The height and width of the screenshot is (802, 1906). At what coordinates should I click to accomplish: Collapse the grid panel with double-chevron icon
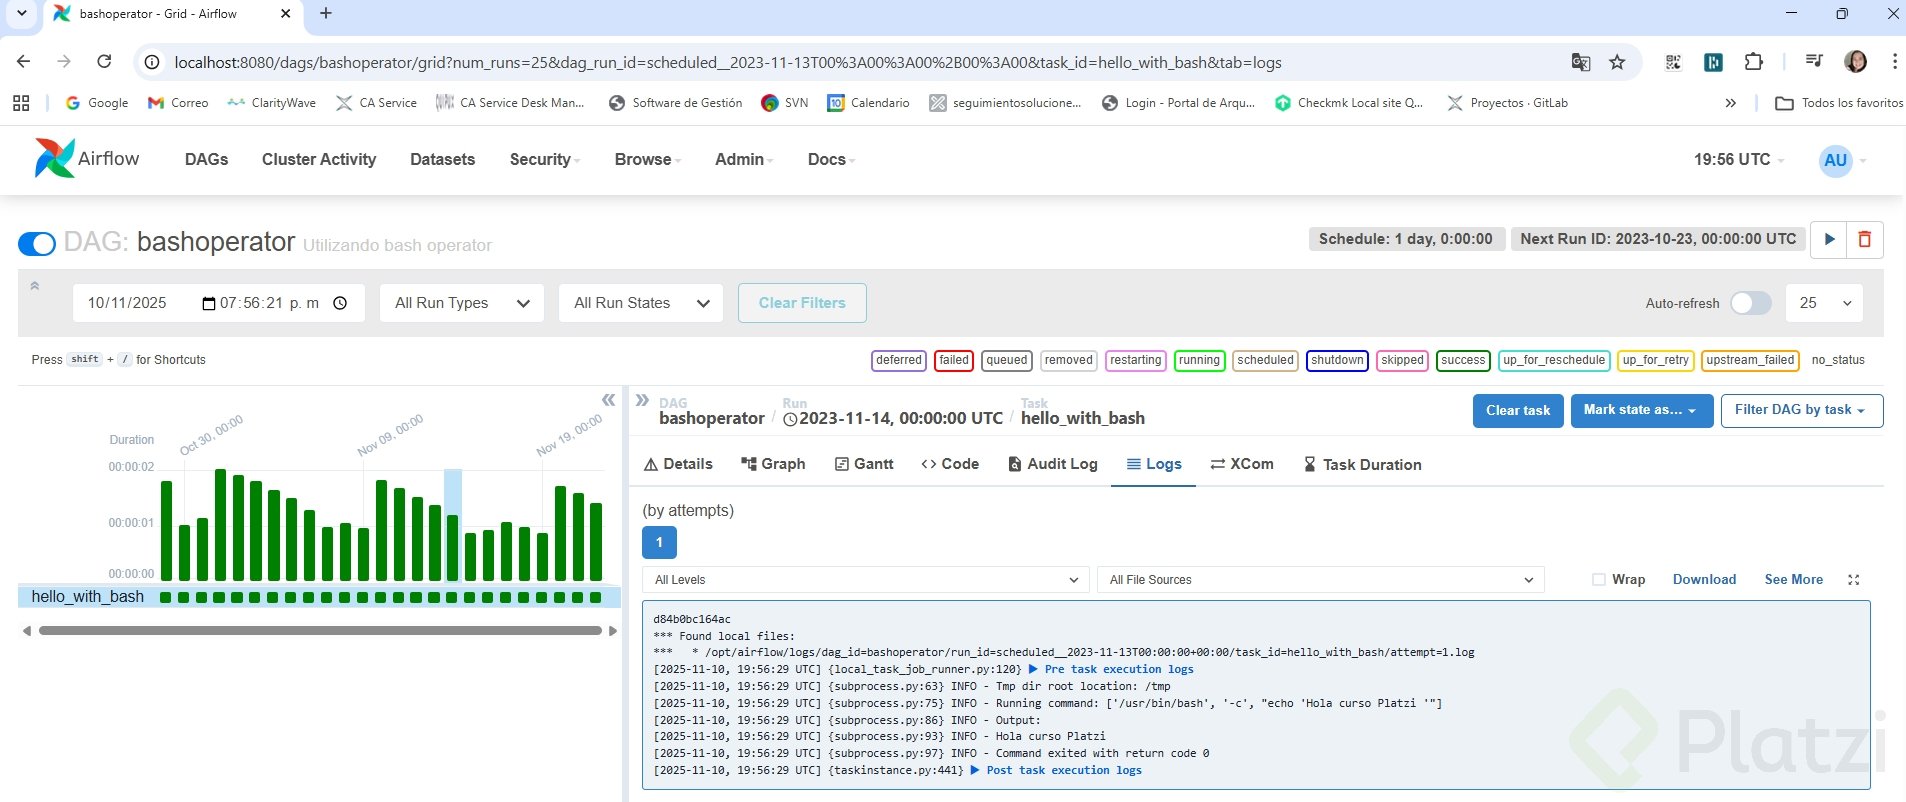608,400
